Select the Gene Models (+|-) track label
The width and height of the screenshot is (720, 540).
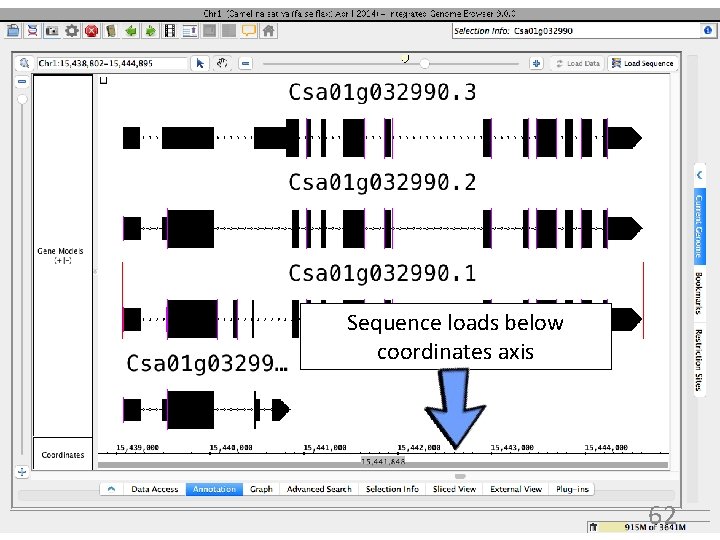point(63,256)
